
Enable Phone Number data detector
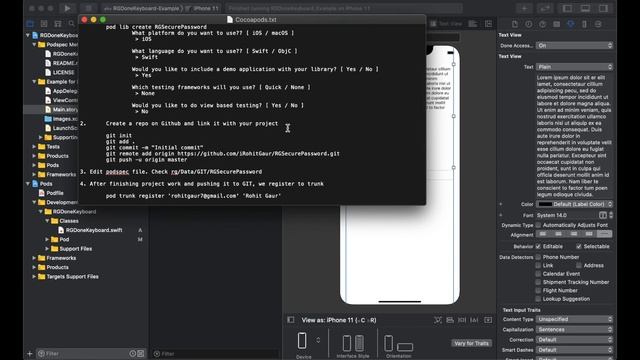coord(538,257)
